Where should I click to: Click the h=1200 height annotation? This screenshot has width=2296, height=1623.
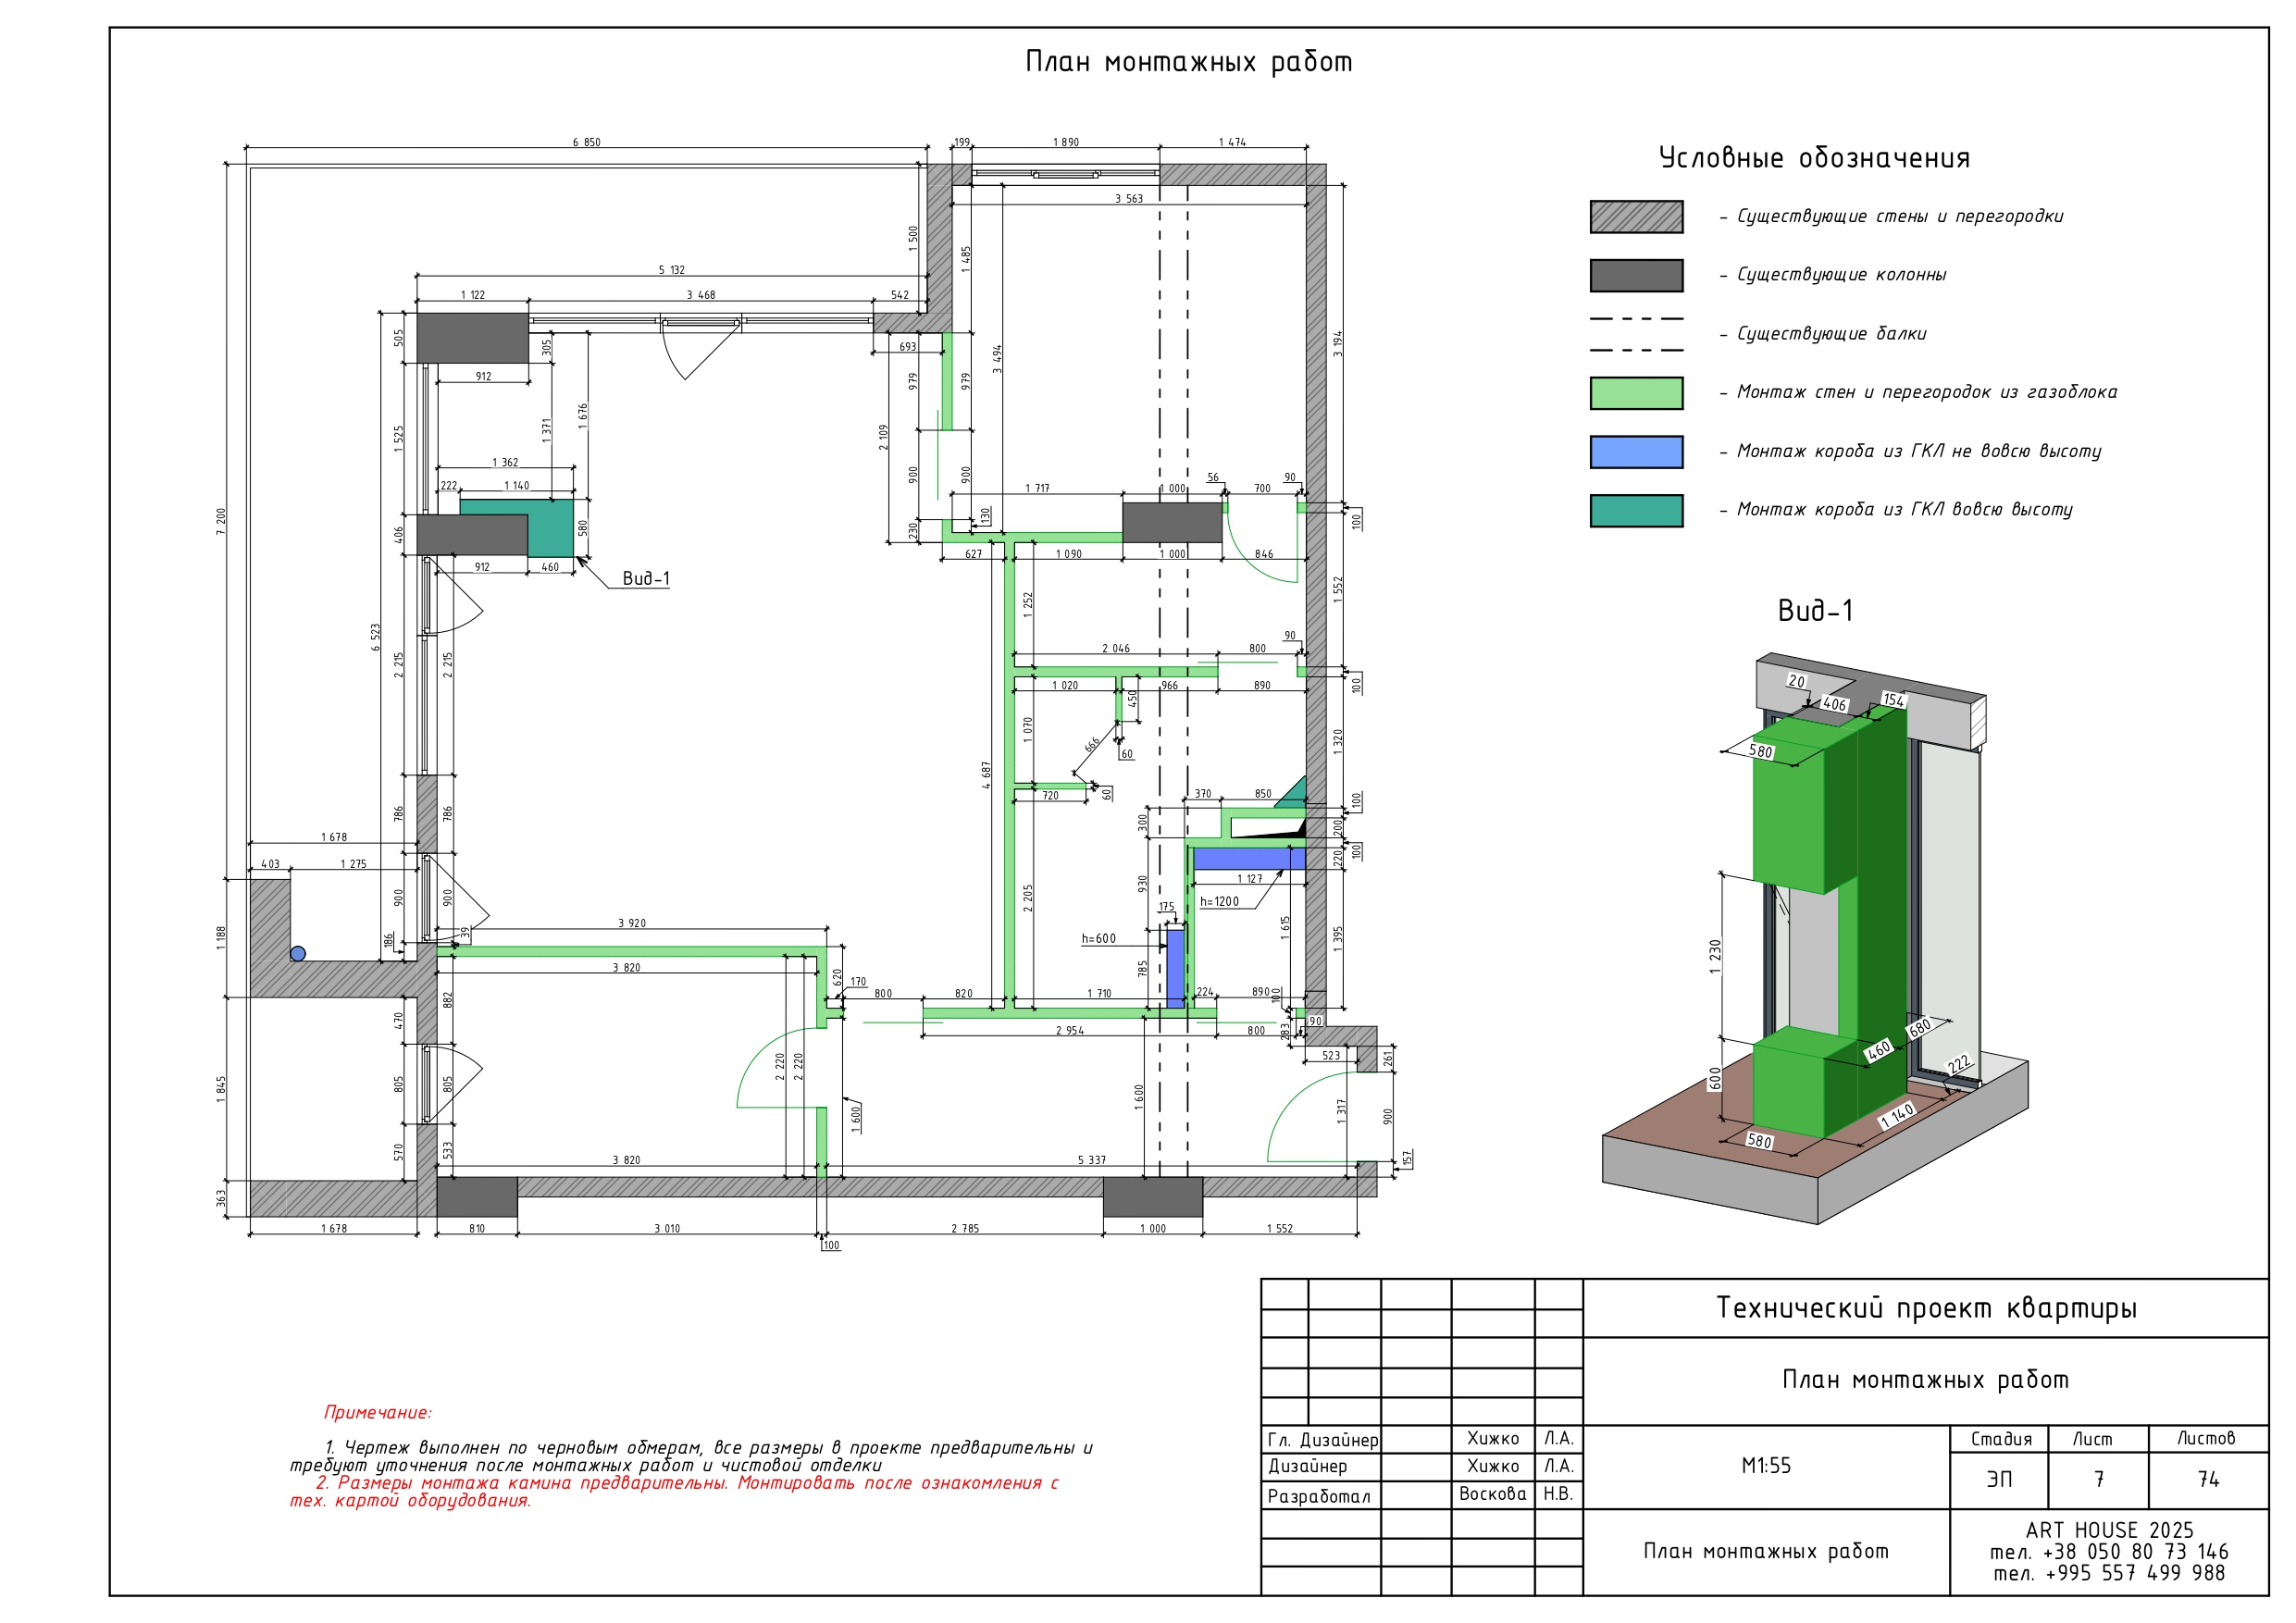pos(1219,902)
